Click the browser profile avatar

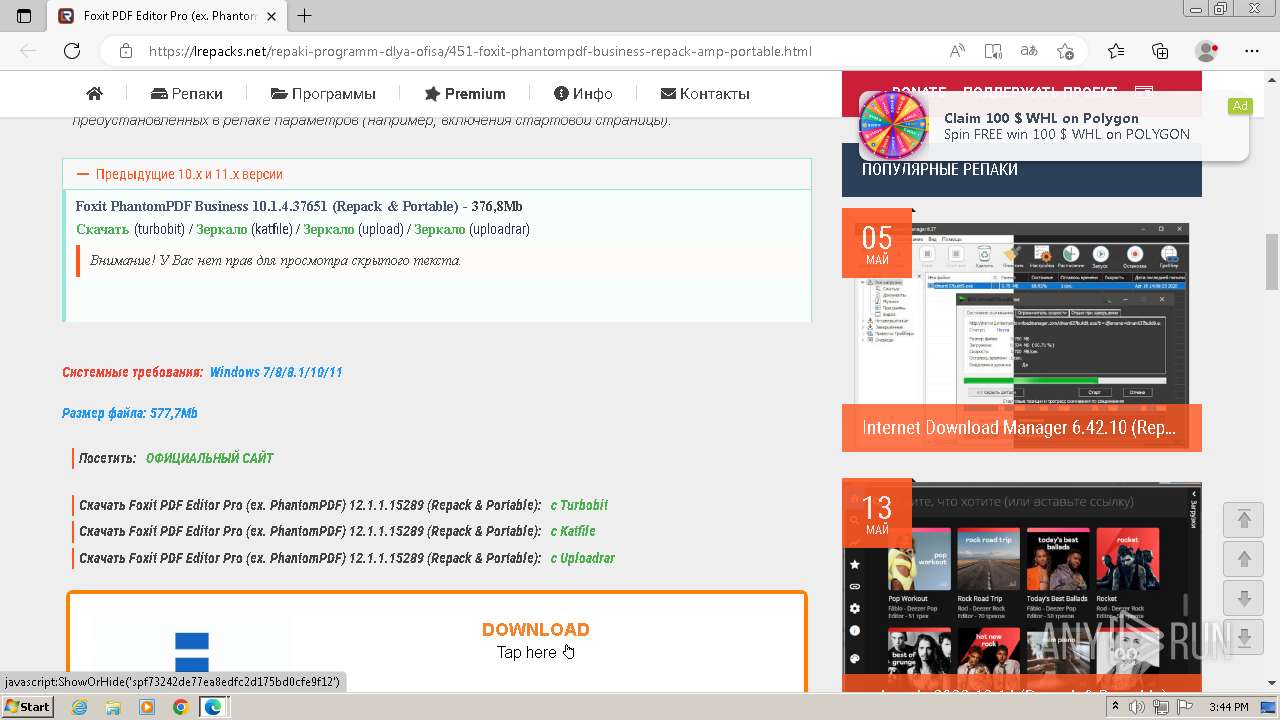1207,51
